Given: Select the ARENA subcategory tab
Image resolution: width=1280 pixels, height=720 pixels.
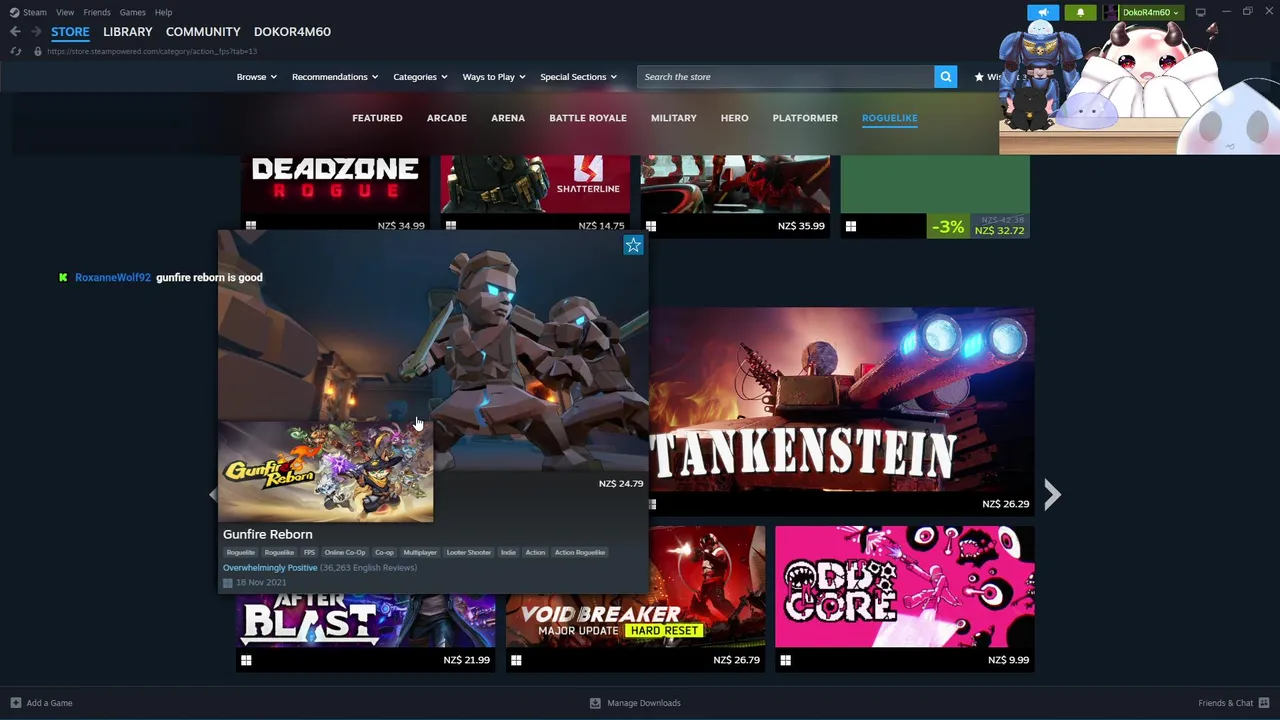Looking at the screenshot, I should click(508, 118).
